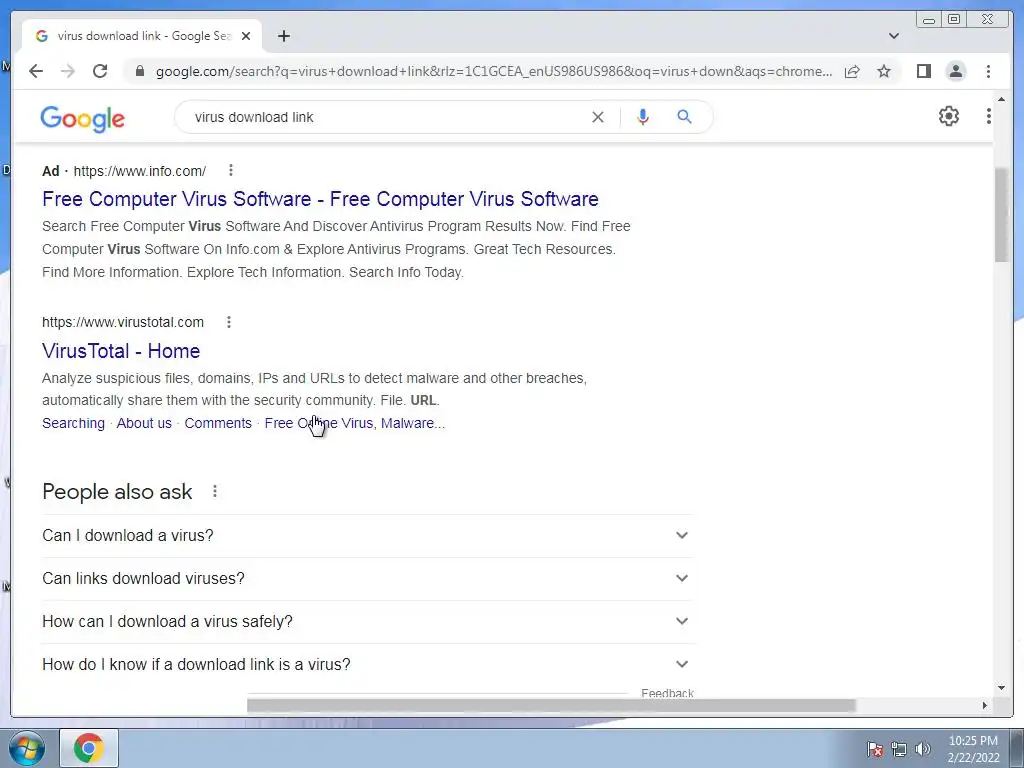Close the virus download link tab

[x=246, y=36]
